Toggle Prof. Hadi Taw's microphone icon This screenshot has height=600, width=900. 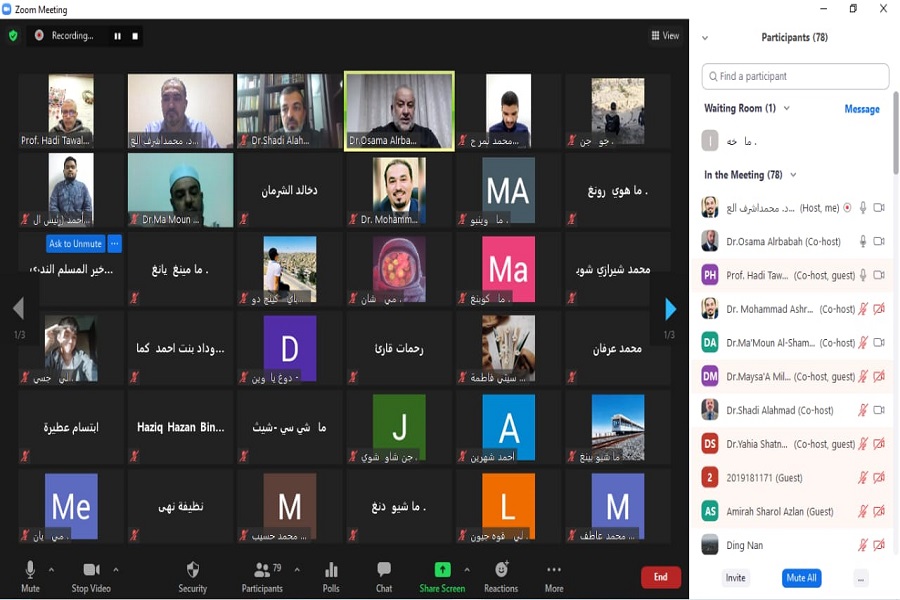863,275
